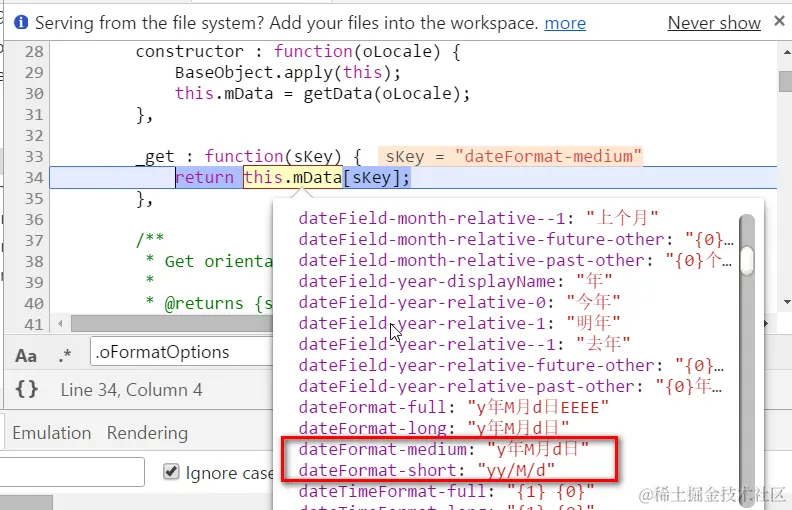This screenshot has width=792, height=510.
Task: Click 'Line 34, Column 4' status text
Action: [131, 390]
